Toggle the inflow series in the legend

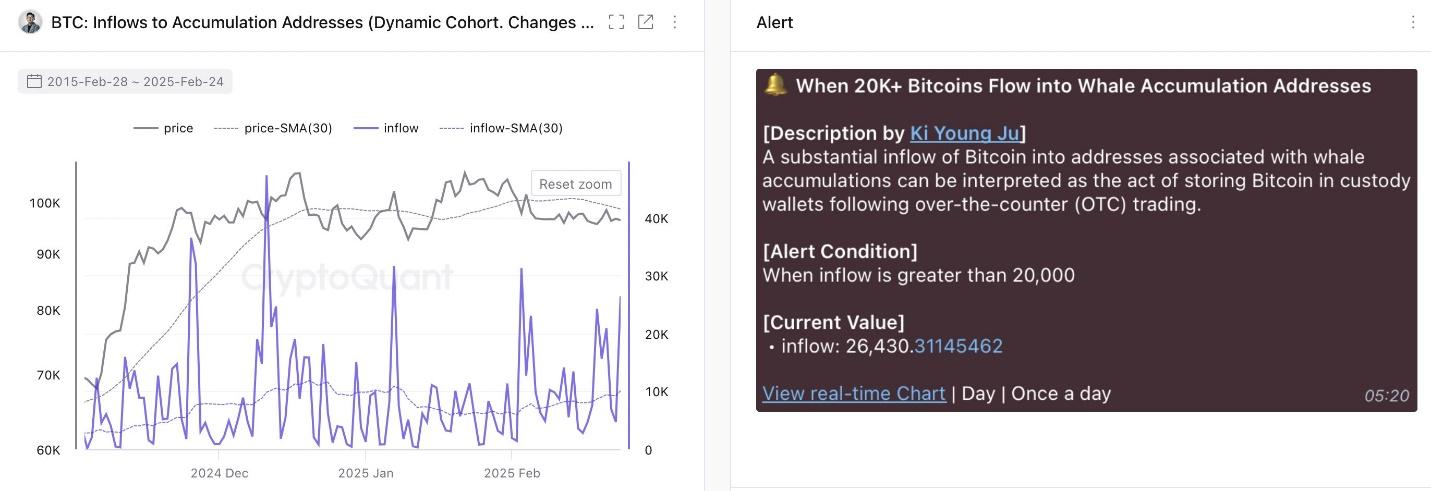(387, 128)
